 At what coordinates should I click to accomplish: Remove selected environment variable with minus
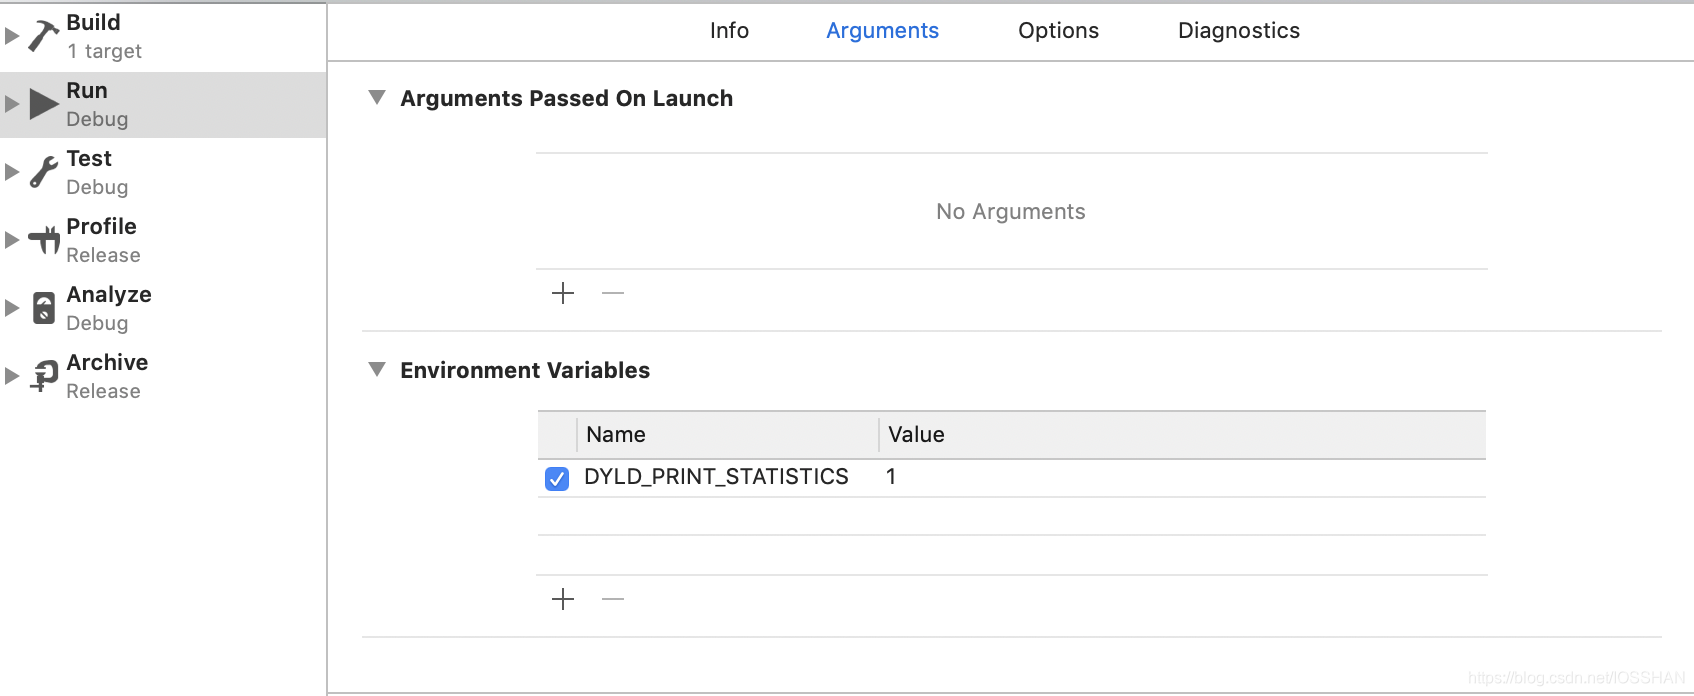point(613,599)
